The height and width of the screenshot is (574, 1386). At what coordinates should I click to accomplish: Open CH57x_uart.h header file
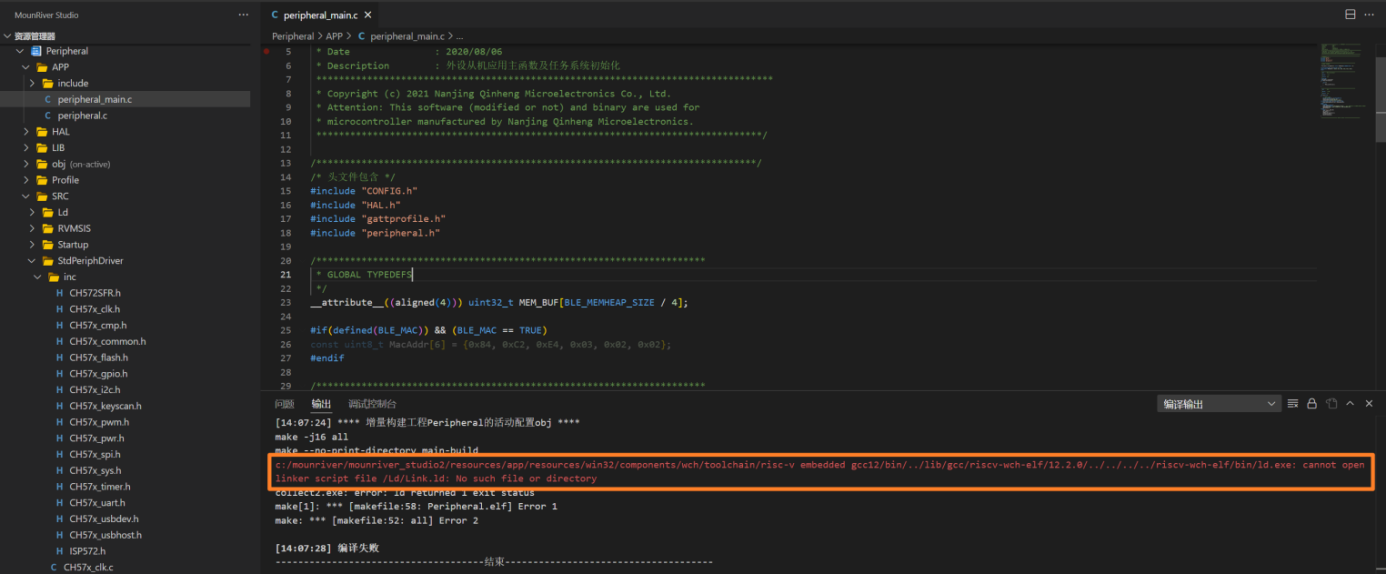[97, 503]
